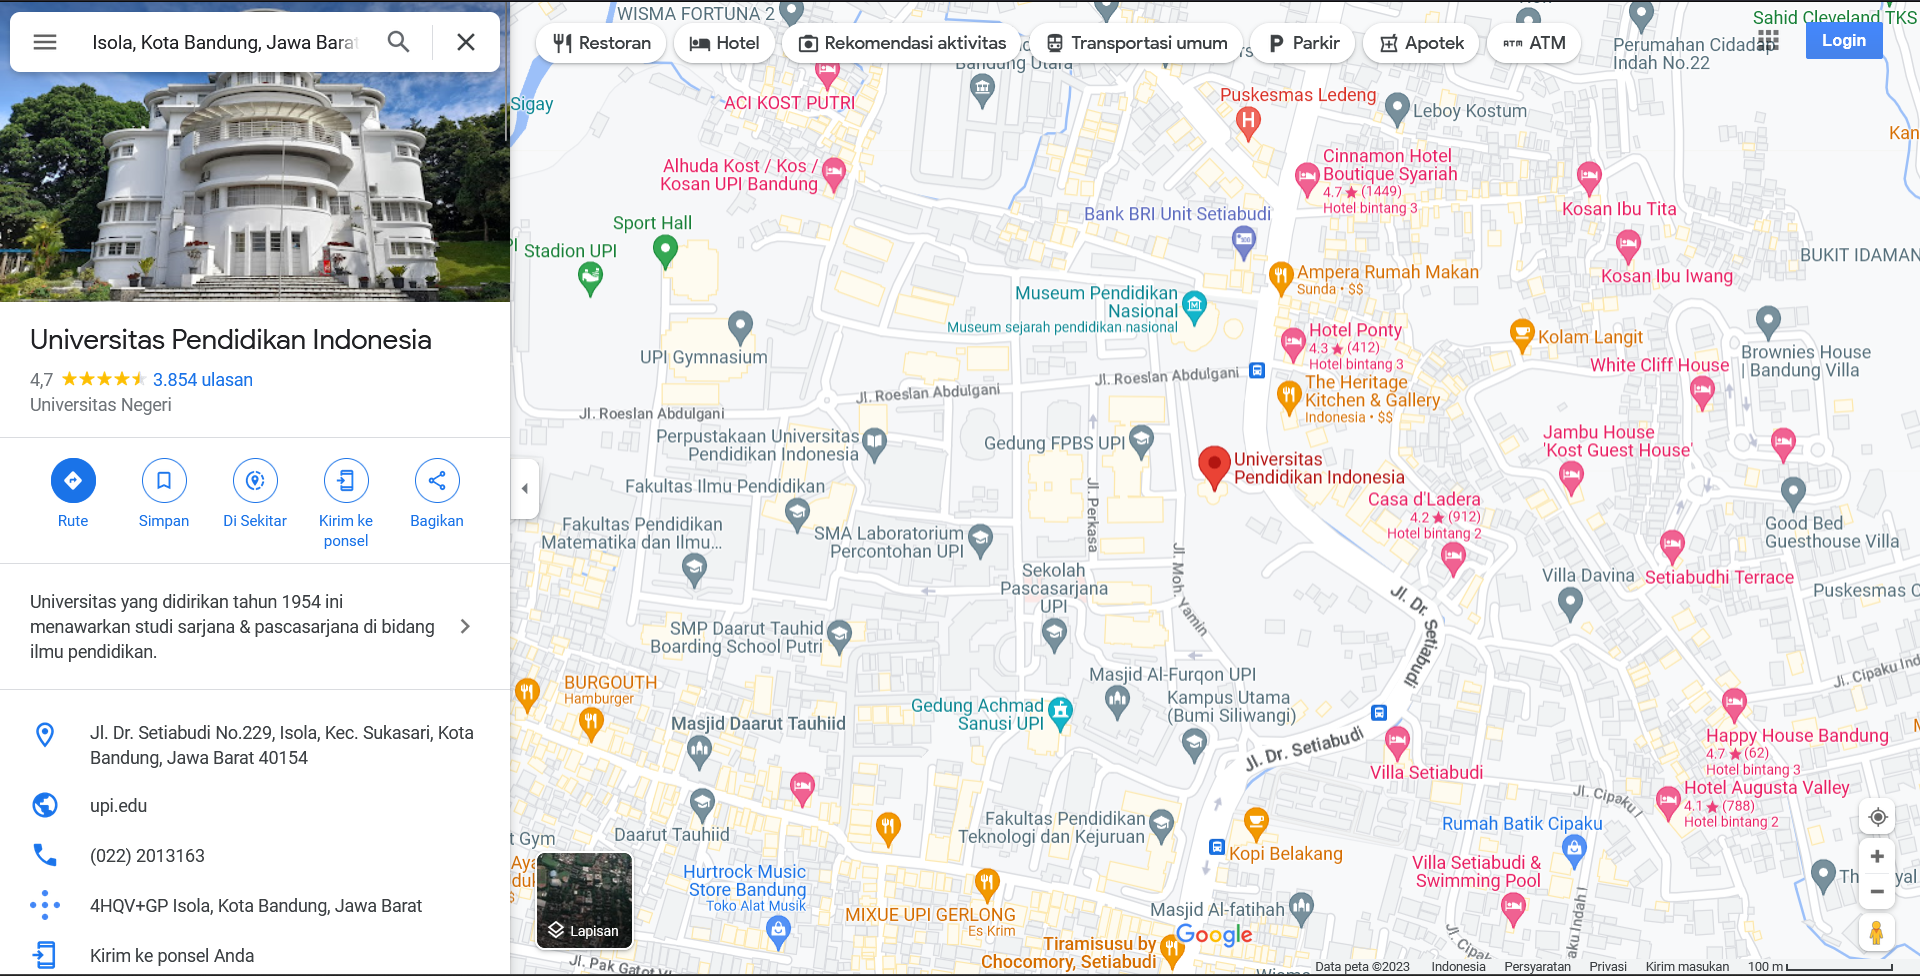Click Indonesia region link in footer
Image resolution: width=1920 pixels, height=976 pixels.
tap(1458, 967)
